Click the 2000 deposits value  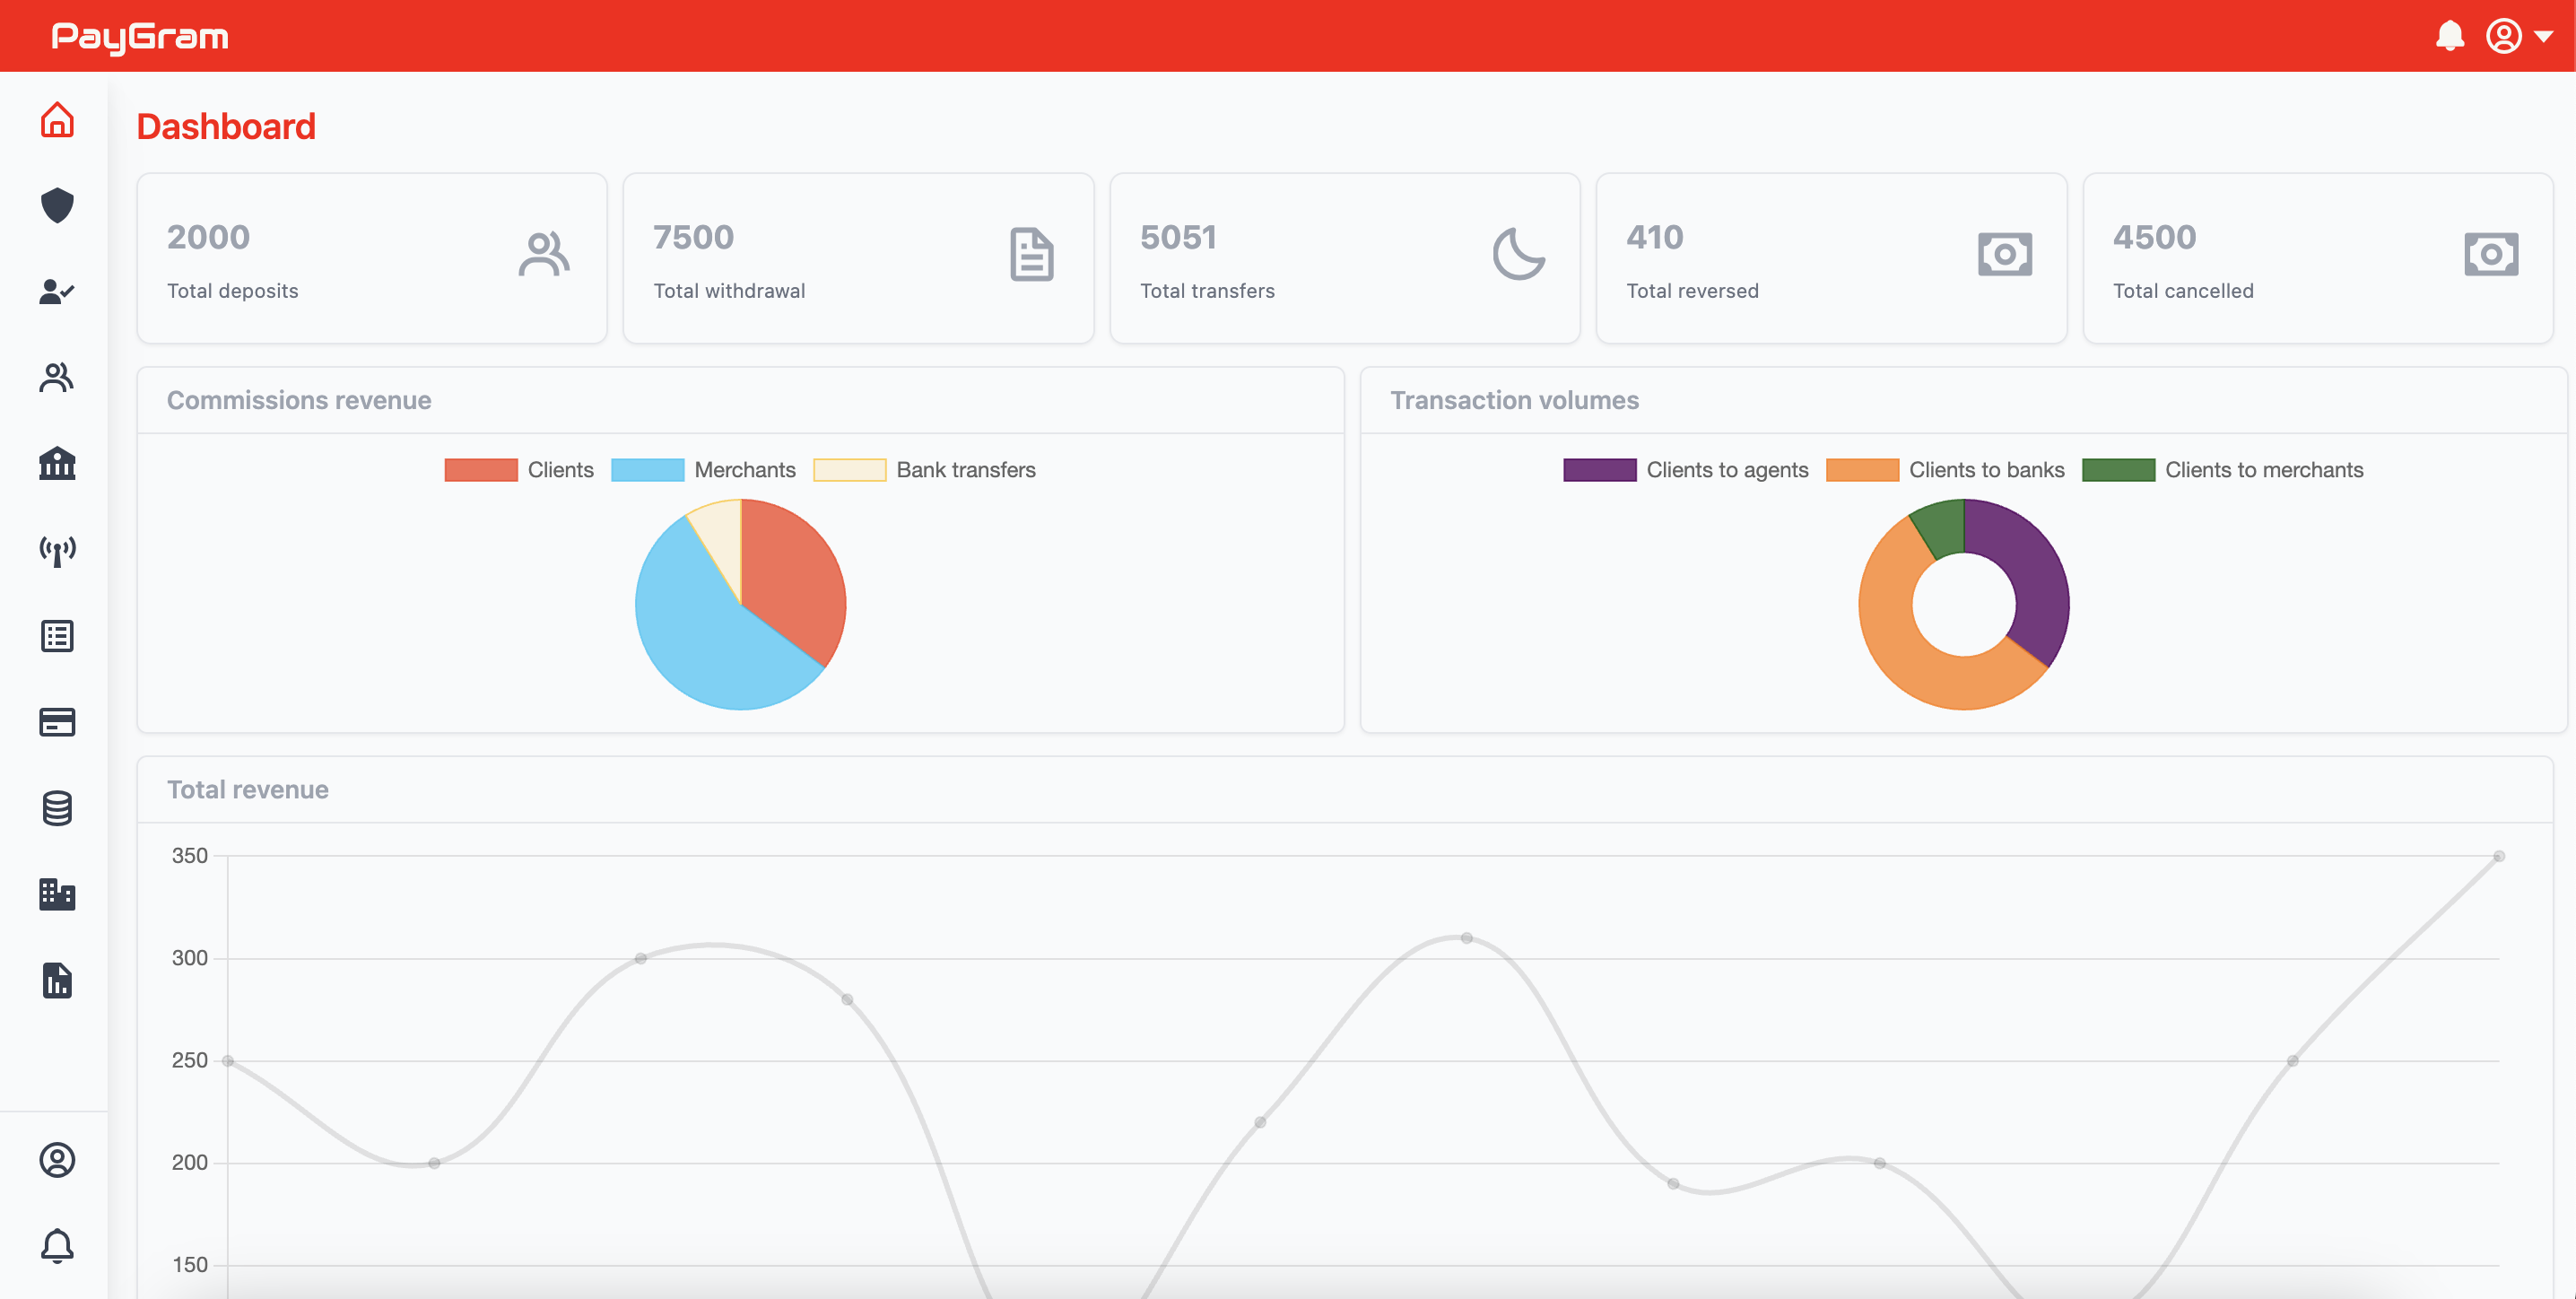(208, 237)
